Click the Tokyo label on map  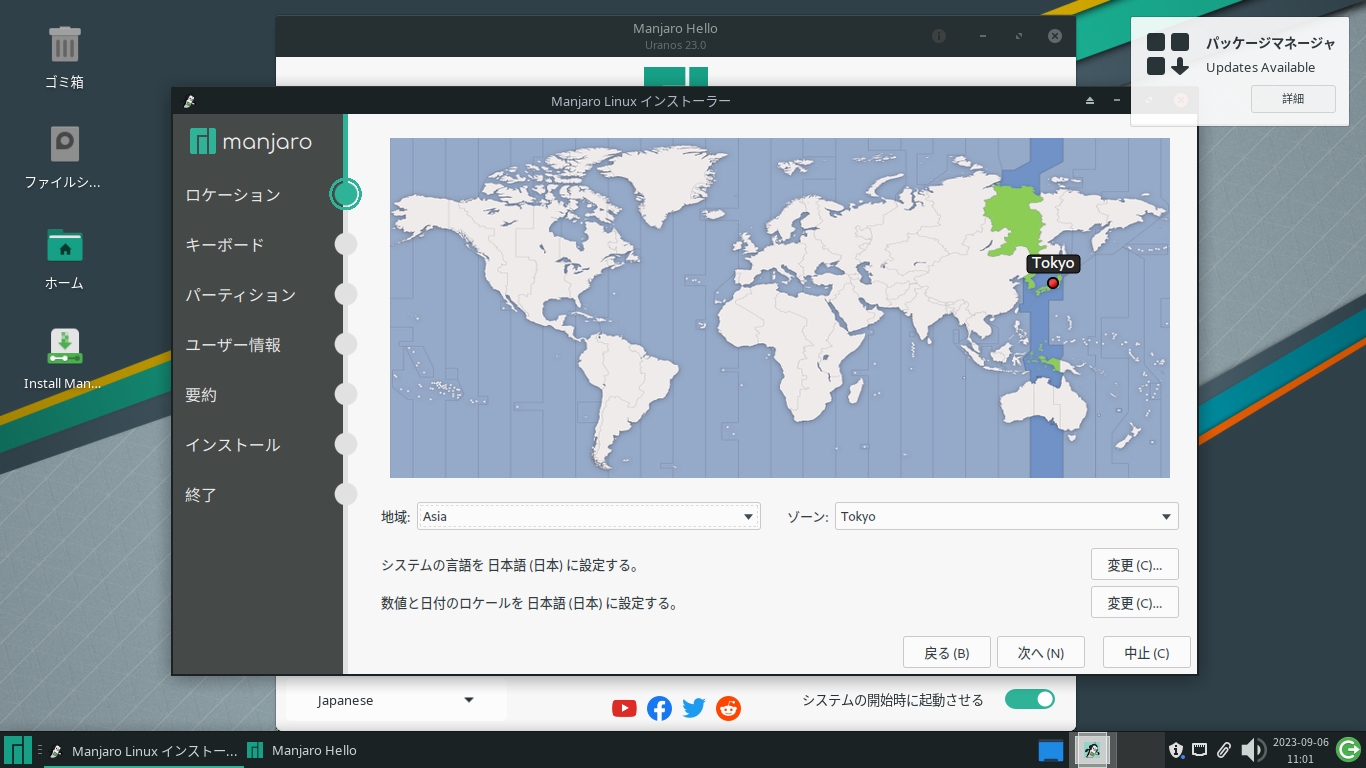tap(1053, 263)
